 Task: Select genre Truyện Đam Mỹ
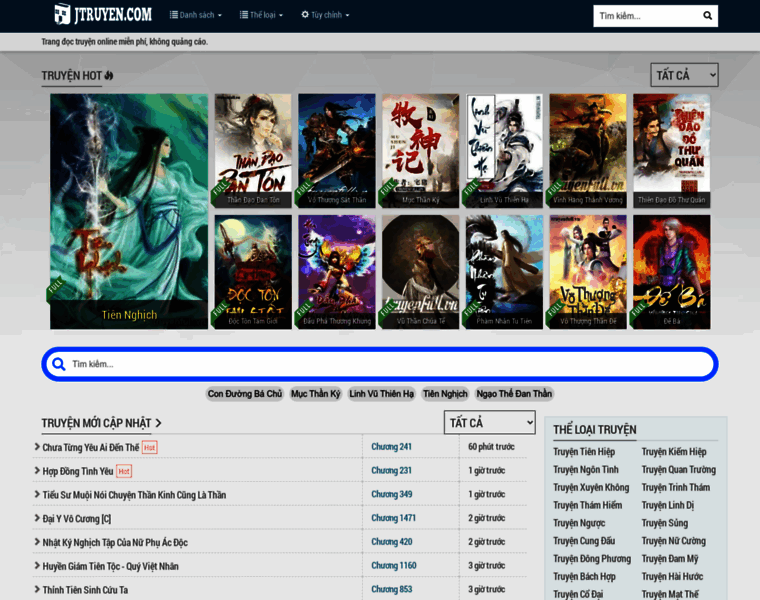[x=670, y=559]
